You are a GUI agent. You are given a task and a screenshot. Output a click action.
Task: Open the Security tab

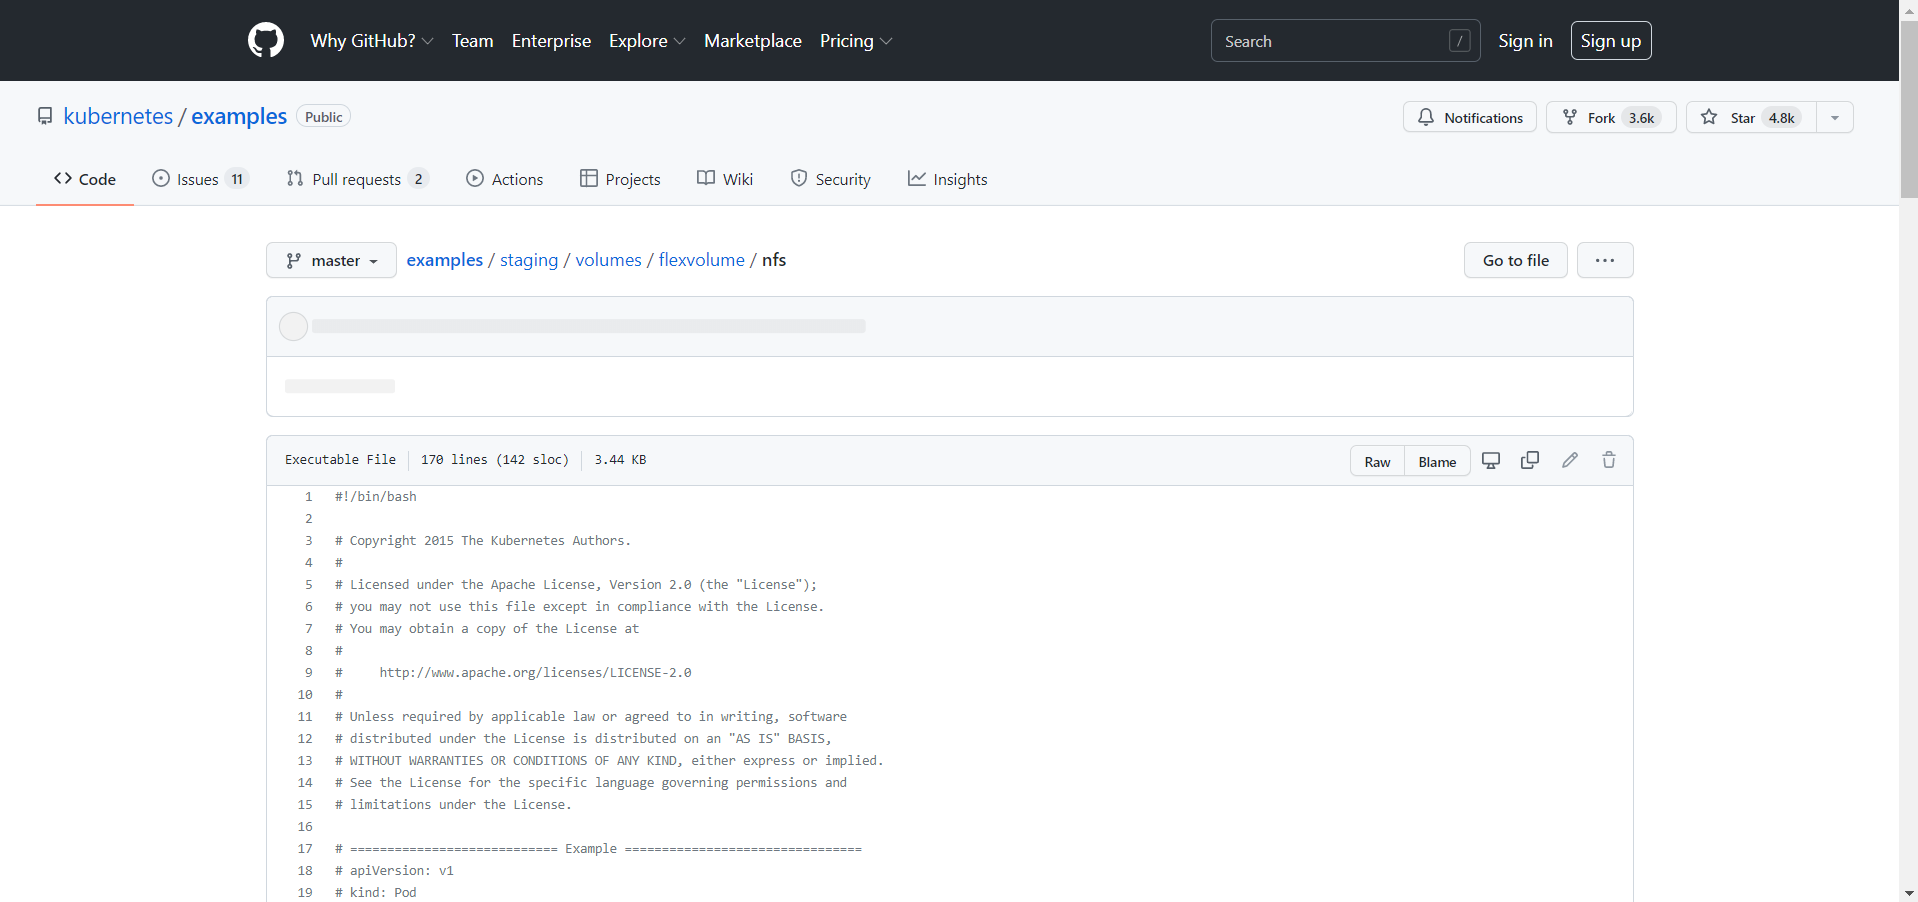coord(831,179)
